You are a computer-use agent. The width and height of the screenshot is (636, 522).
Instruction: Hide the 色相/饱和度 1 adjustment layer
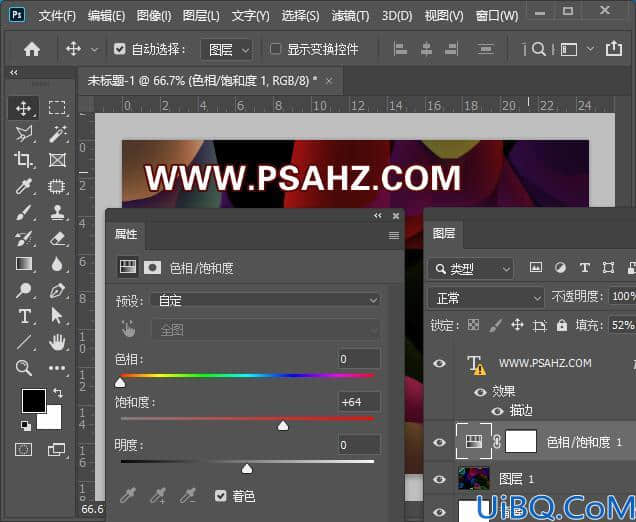[439, 442]
